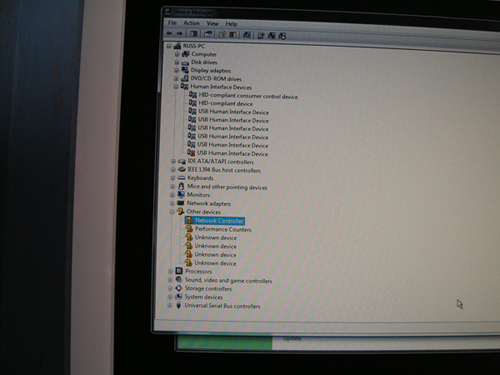Click the Universal Serial Bus controllers label
This screenshot has width=500, height=375.
tap(222, 306)
